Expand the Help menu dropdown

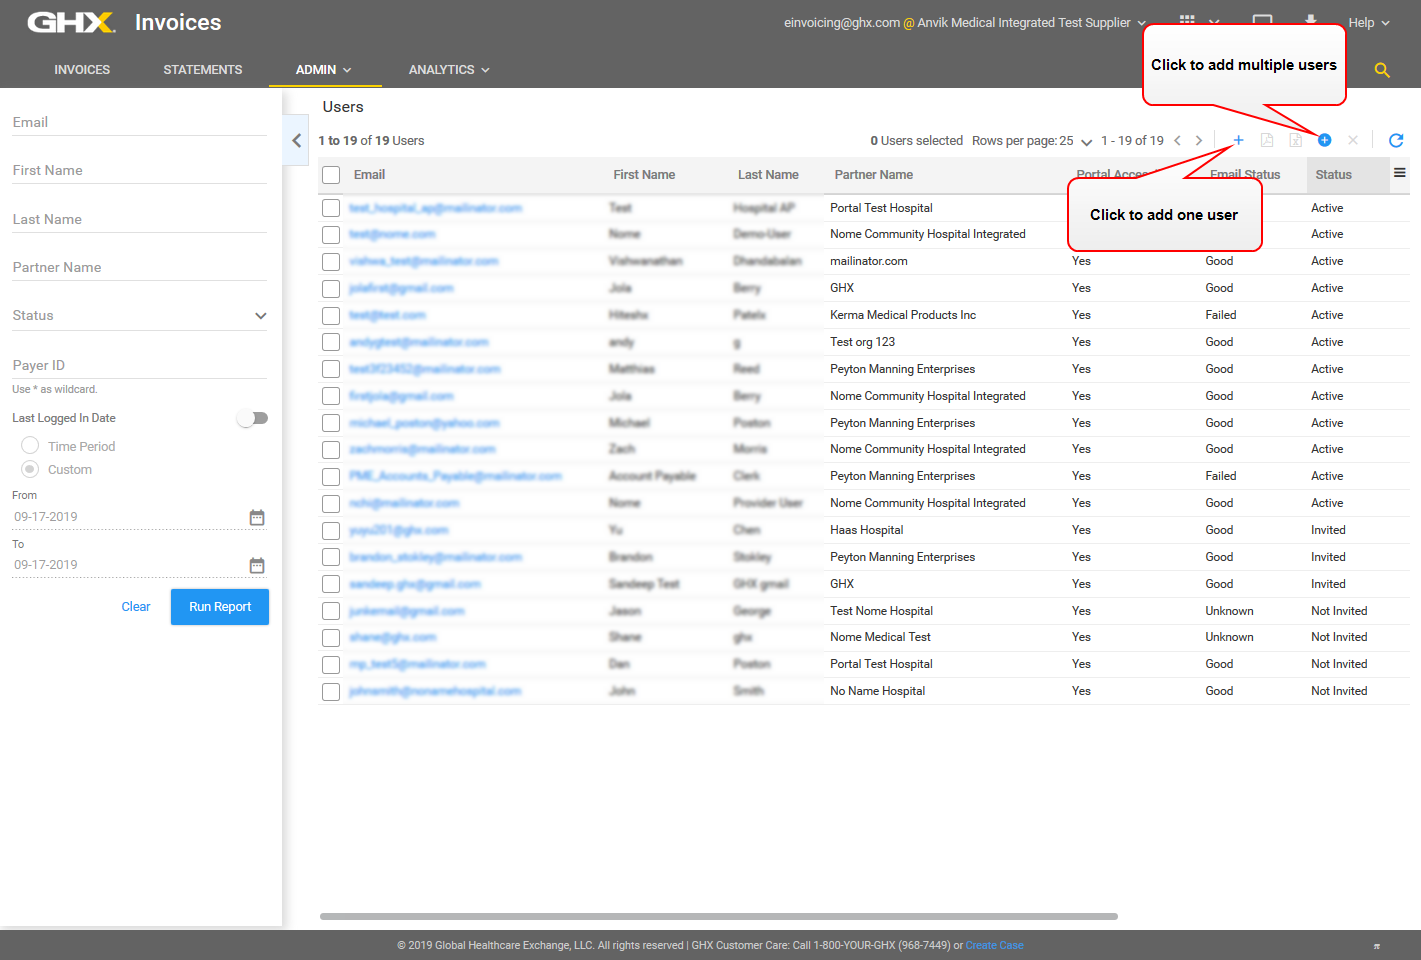pos(1368,23)
